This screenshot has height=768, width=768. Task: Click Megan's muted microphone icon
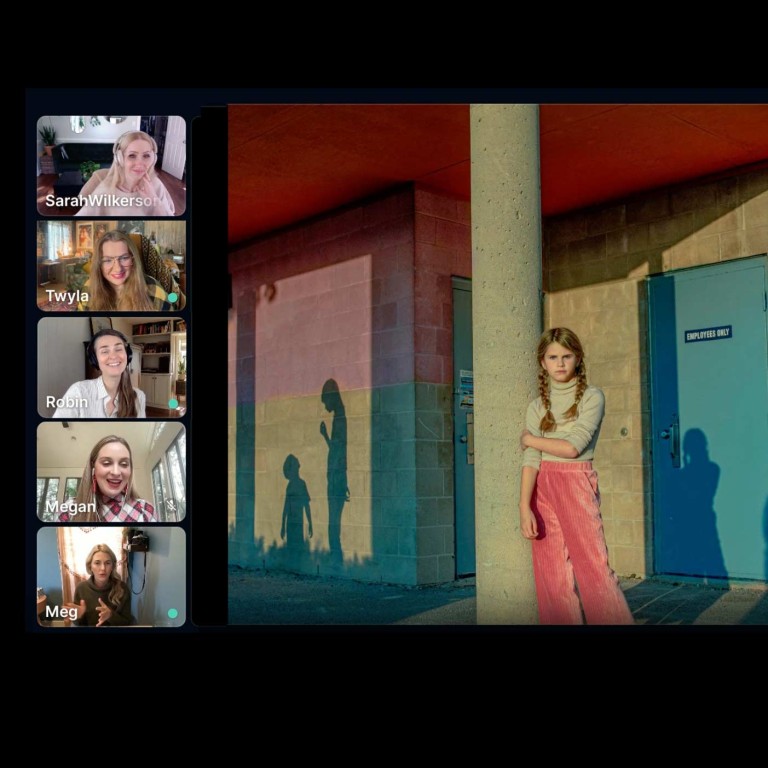click(171, 505)
